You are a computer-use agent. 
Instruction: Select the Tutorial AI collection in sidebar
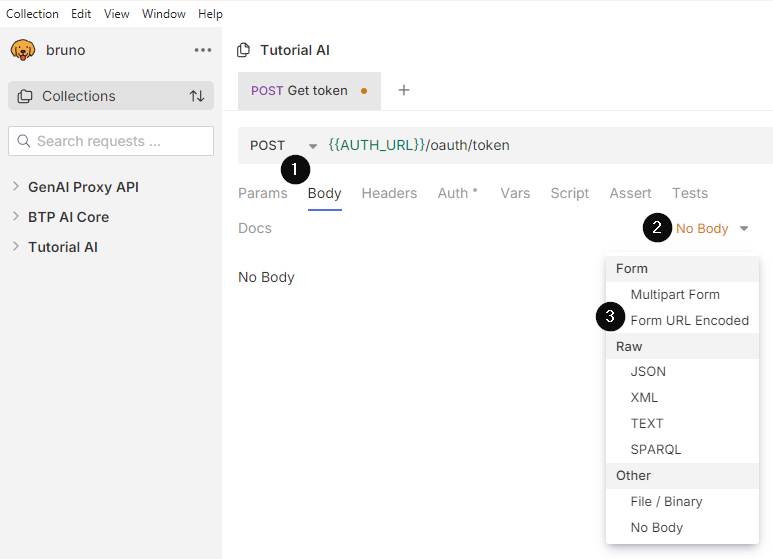pos(63,247)
